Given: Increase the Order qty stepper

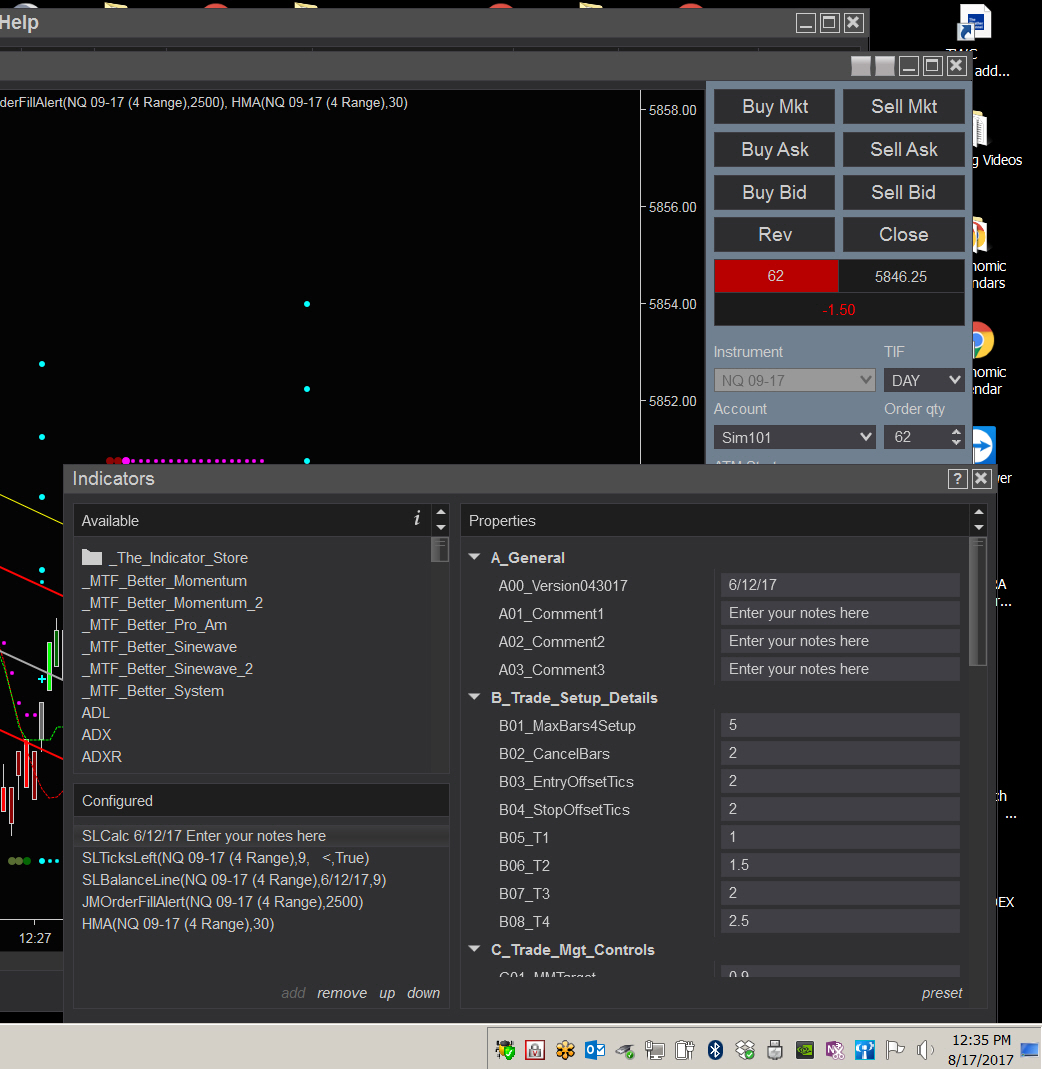Looking at the screenshot, I should [956, 432].
